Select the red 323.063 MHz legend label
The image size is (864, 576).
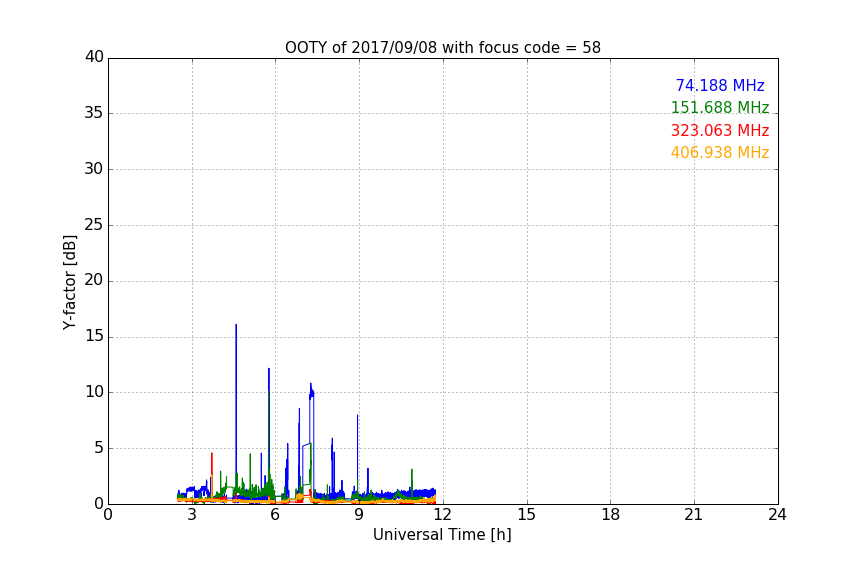pos(720,131)
